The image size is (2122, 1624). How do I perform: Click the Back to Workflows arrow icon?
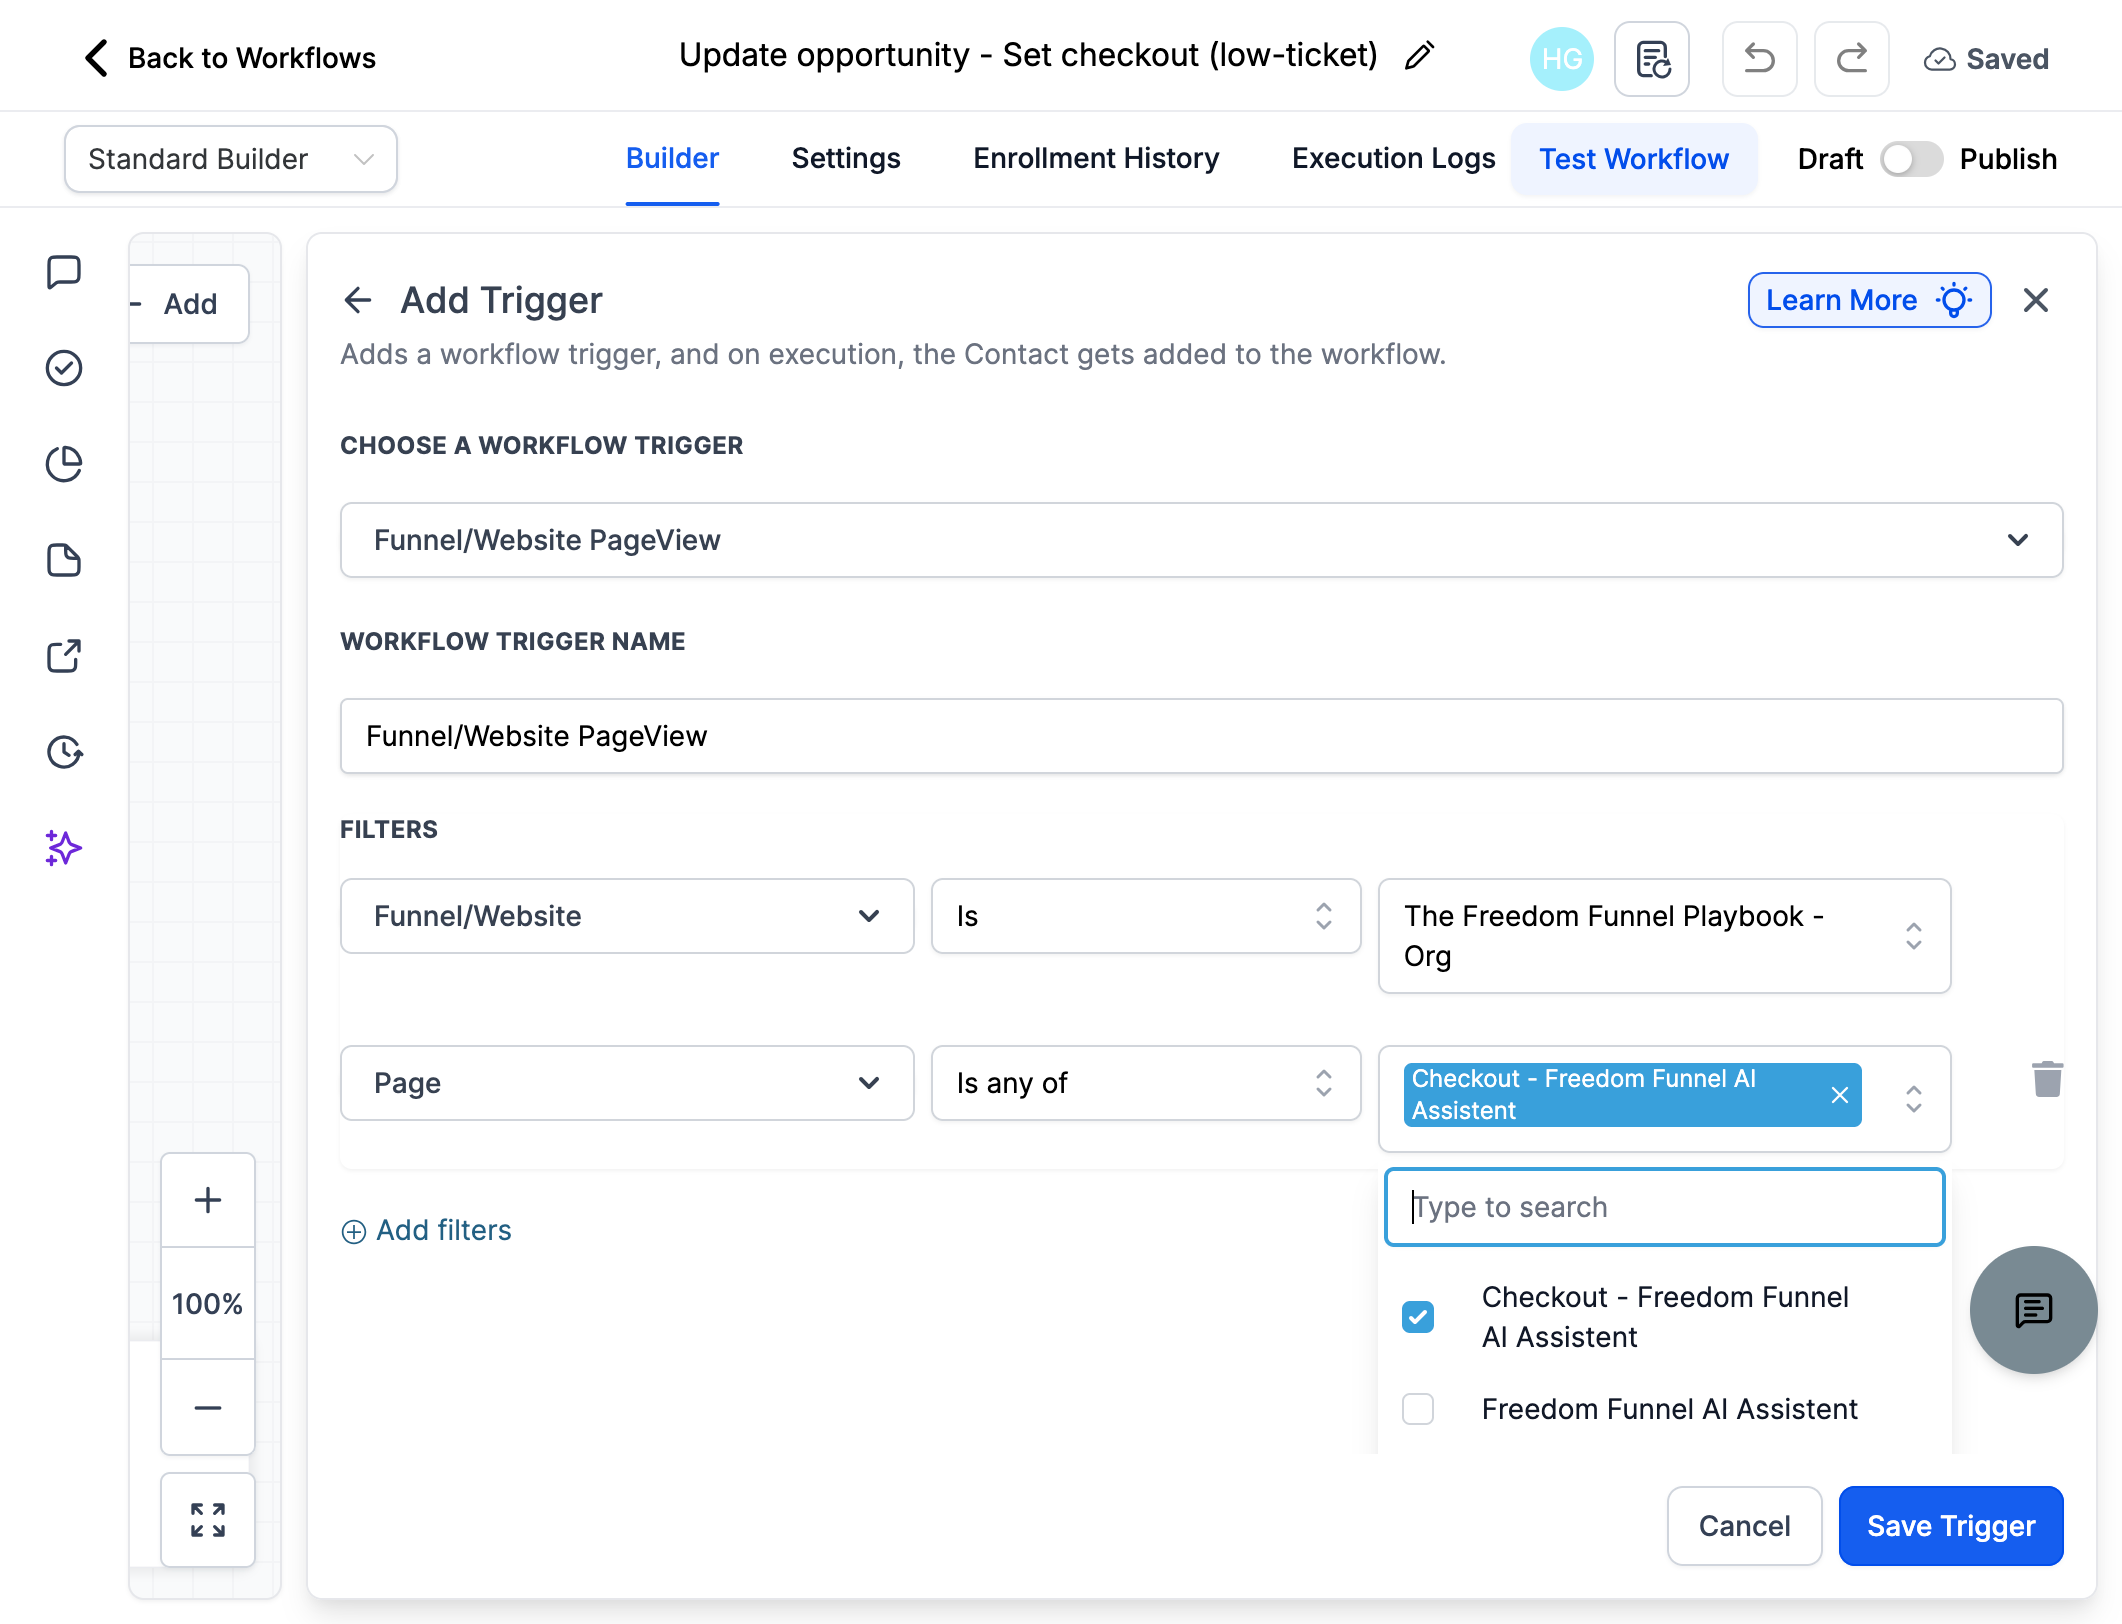point(96,58)
